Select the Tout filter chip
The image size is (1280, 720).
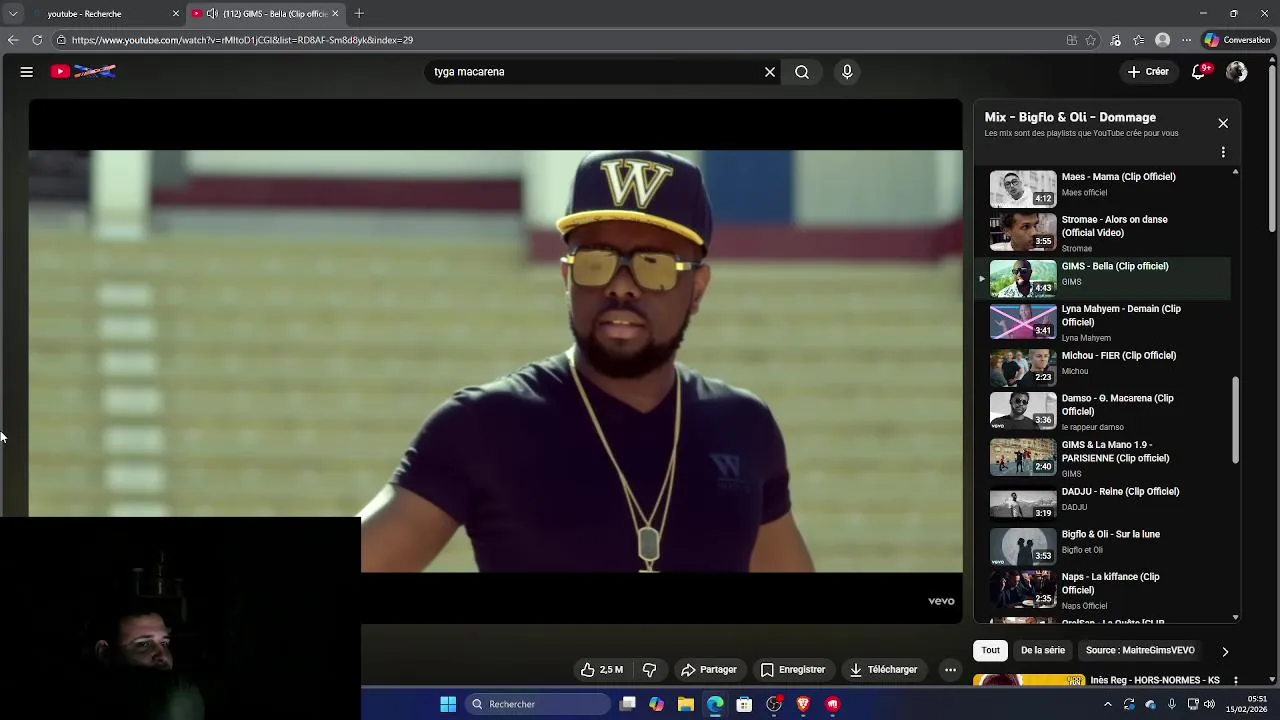pyautogui.click(x=990, y=650)
